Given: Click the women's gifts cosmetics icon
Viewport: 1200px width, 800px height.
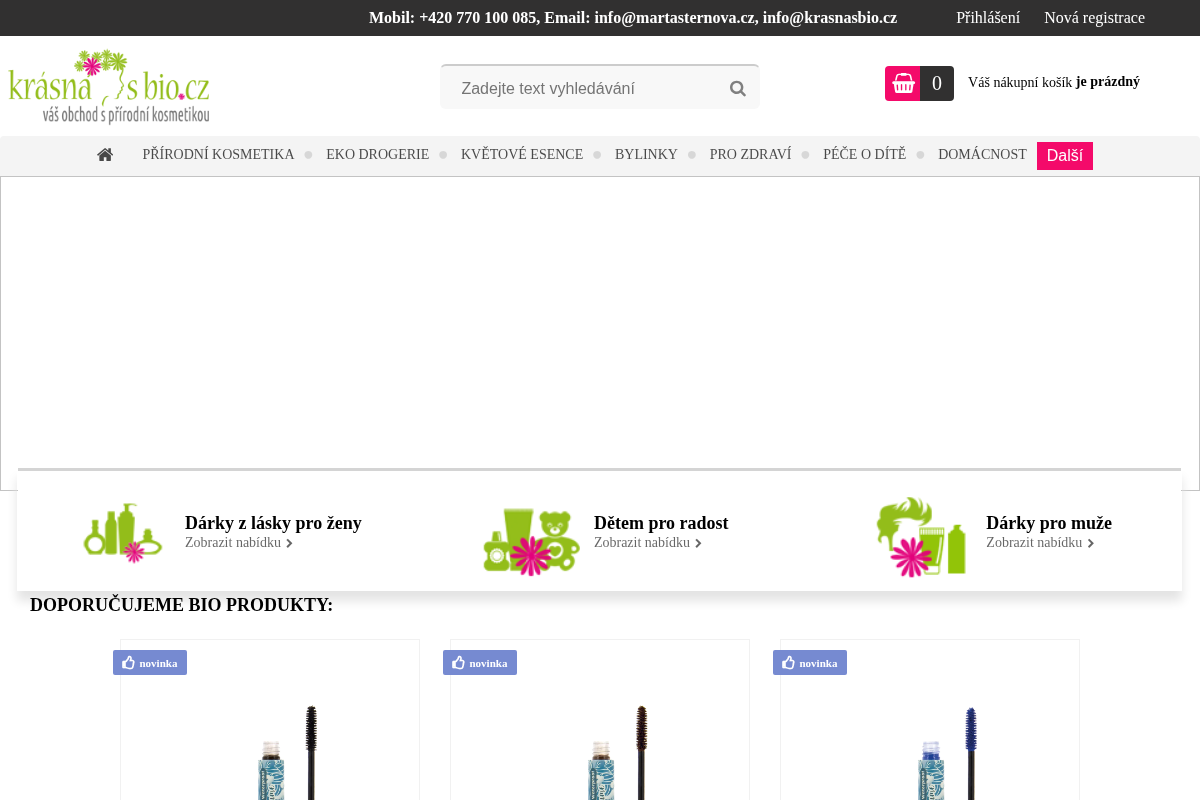Looking at the screenshot, I should pos(123,532).
